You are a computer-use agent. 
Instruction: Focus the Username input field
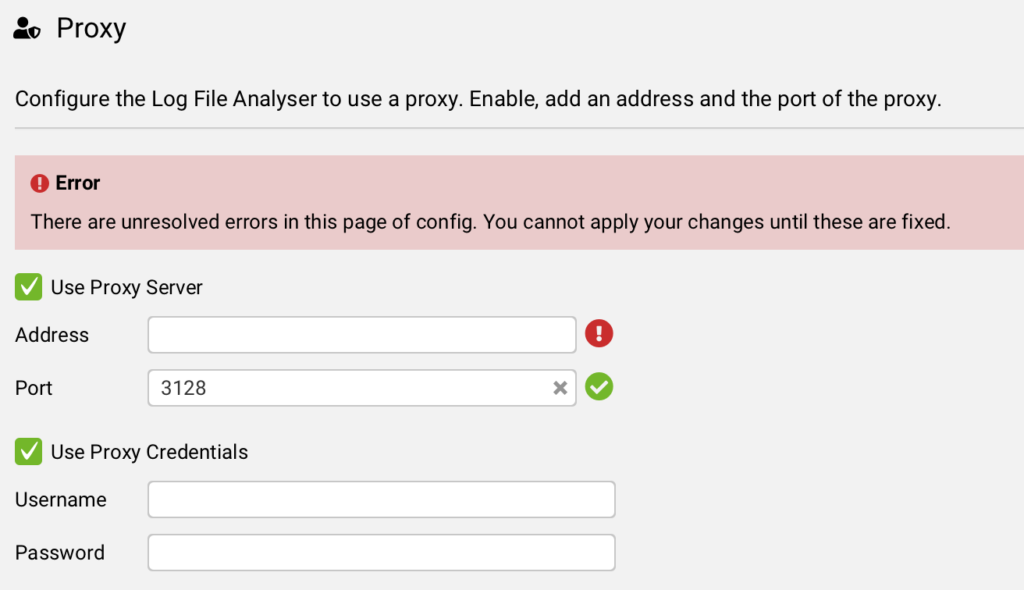point(381,500)
